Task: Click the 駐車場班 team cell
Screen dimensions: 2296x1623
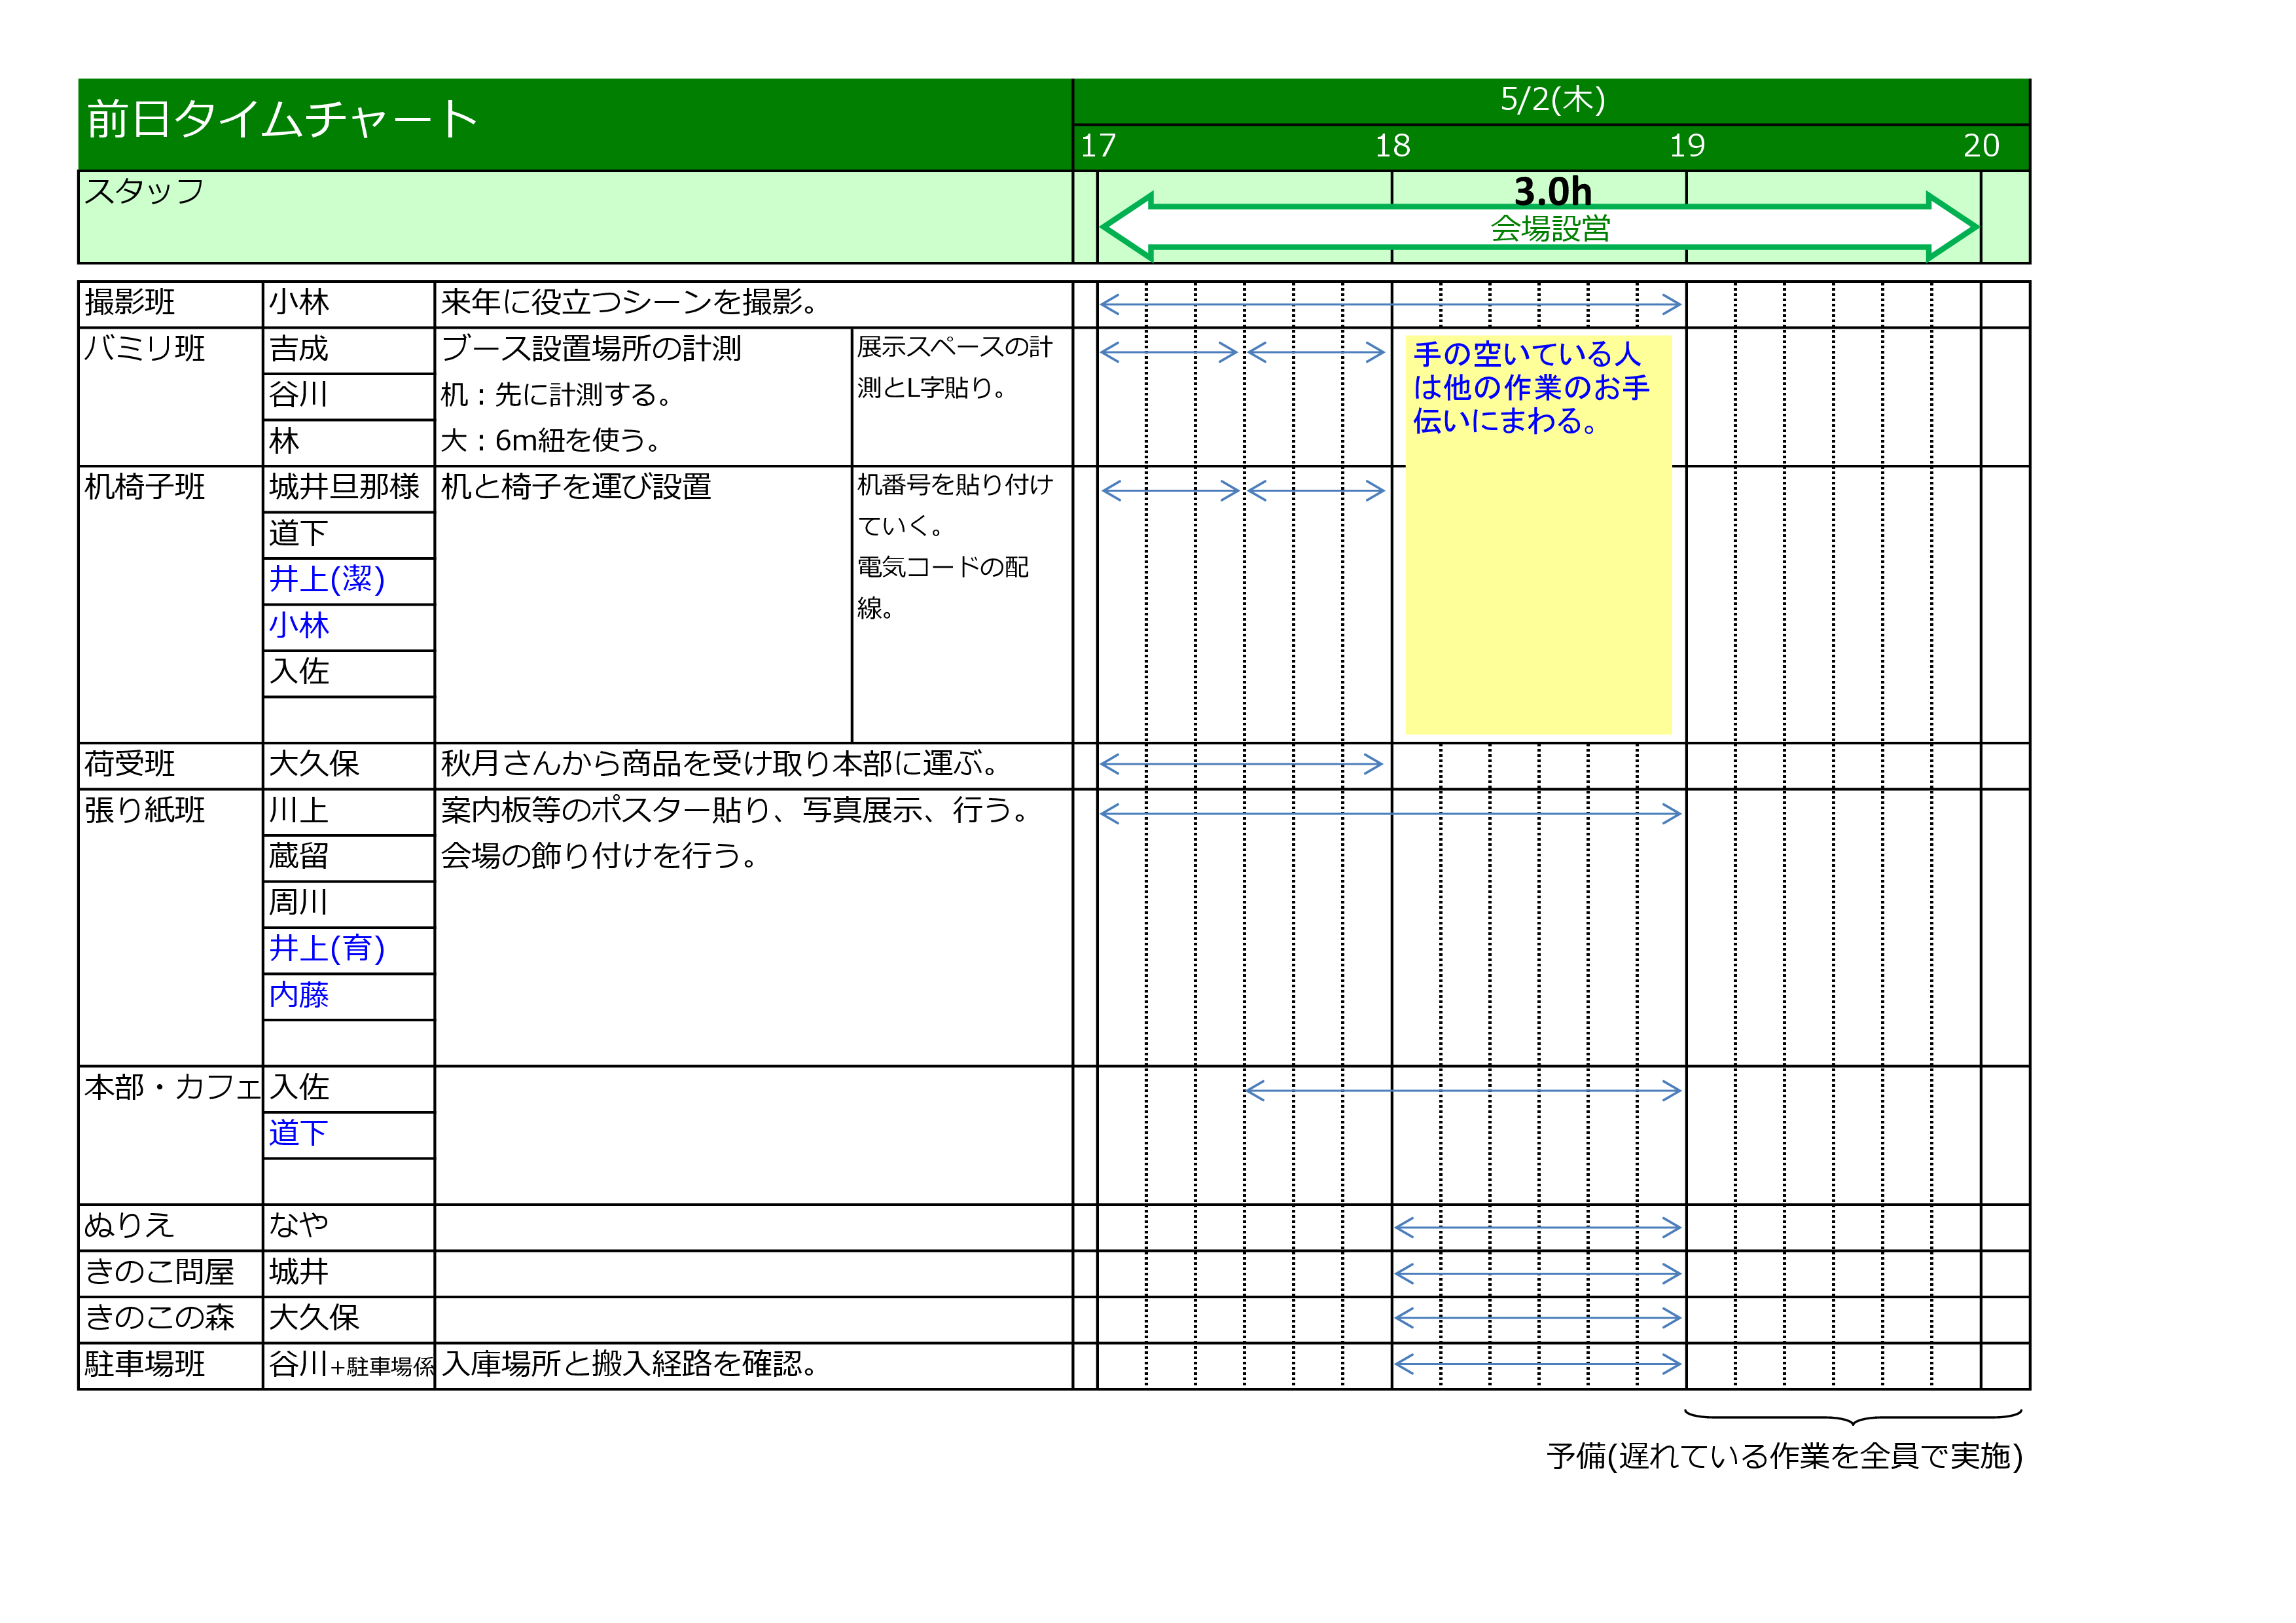Action: [170, 1365]
